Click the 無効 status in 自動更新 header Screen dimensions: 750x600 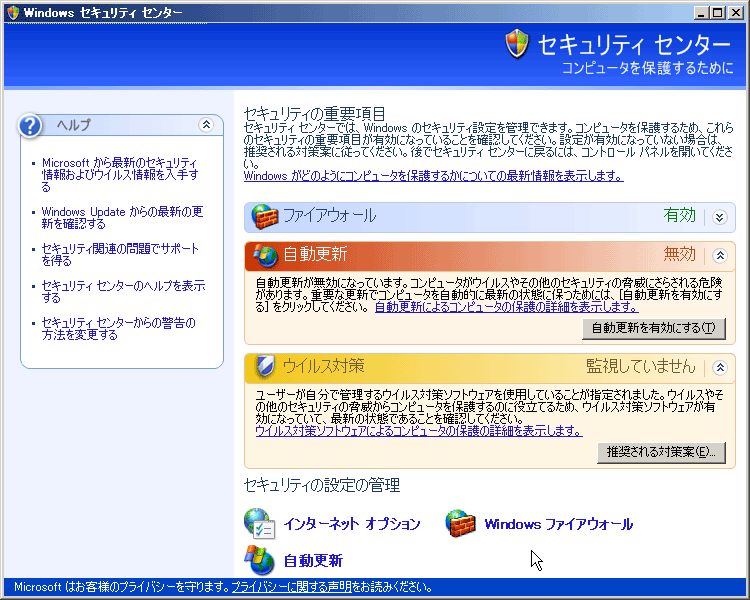click(679, 254)
